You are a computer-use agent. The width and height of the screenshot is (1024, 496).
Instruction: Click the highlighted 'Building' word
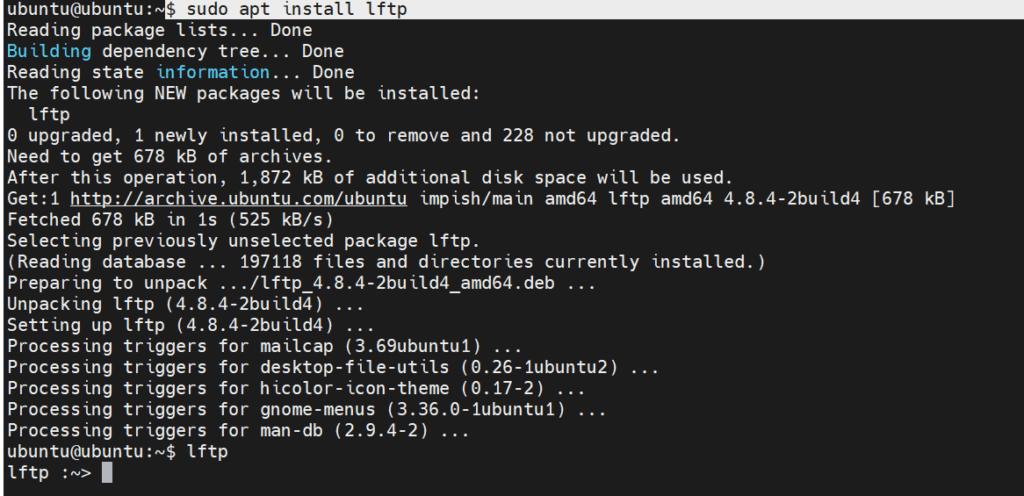pos(49,52)
